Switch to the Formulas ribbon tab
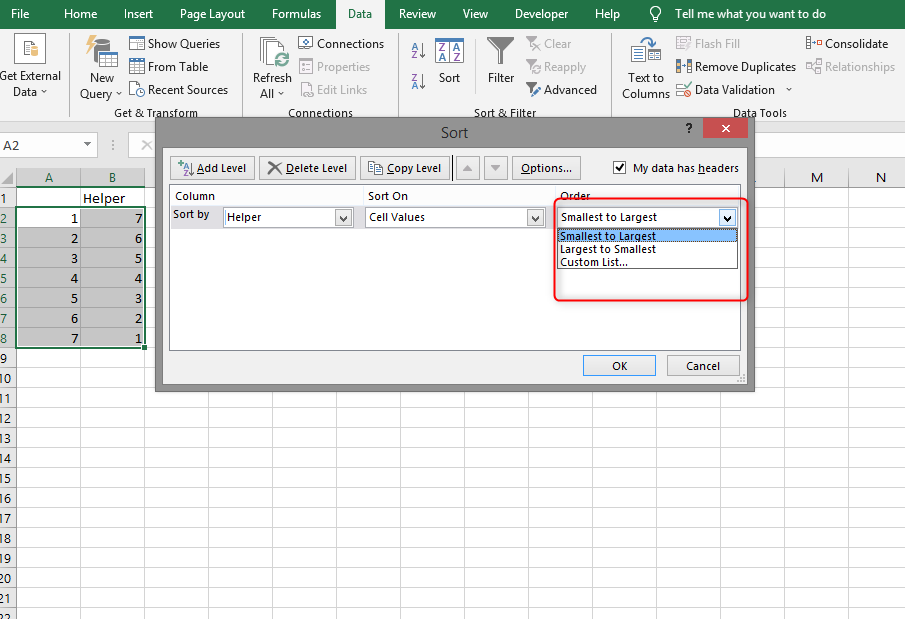The image size is (905, 619). click(x=296, y=14)
